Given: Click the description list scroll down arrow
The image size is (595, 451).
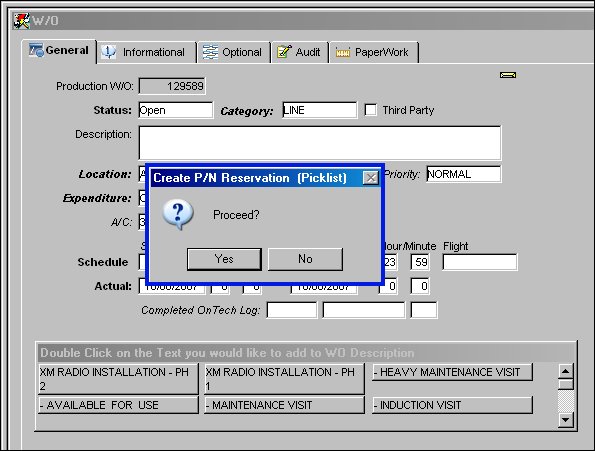Looking at the screenshot, I should point(565,420).
